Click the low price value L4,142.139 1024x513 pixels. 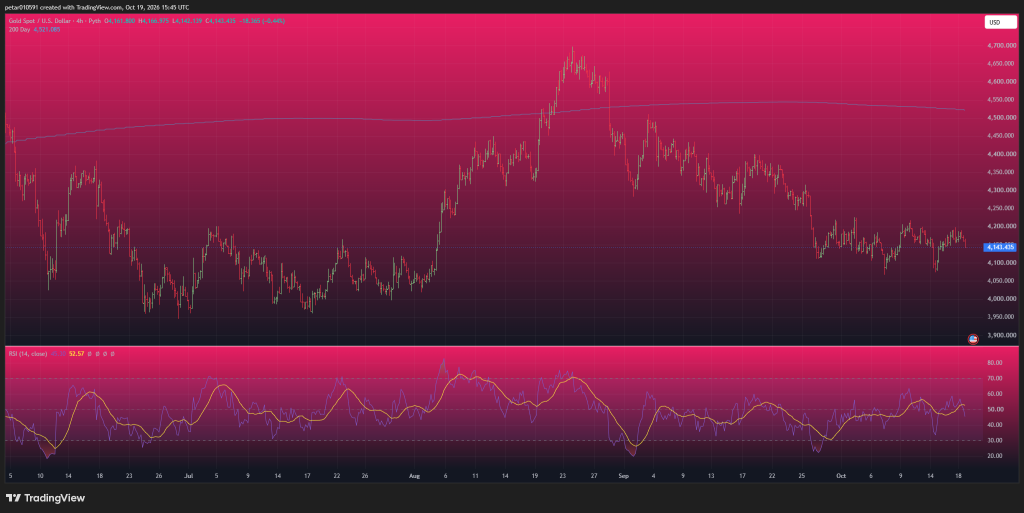(187, 21)
